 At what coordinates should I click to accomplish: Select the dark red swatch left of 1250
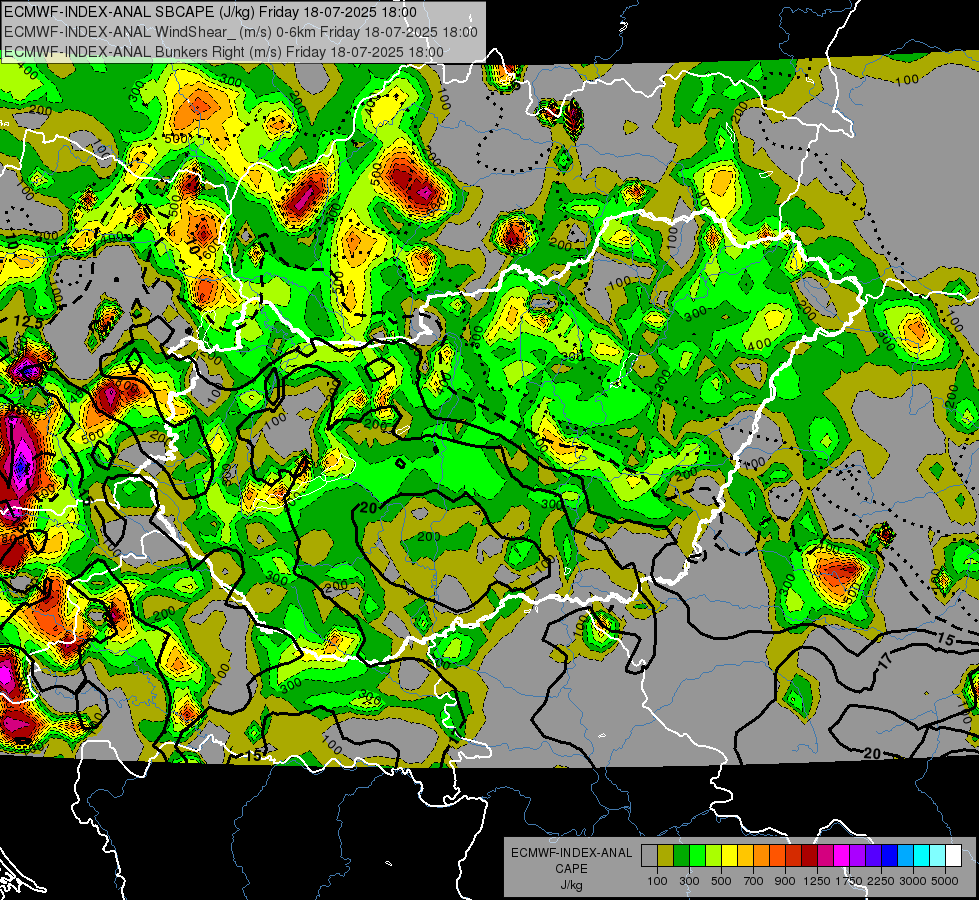pyautogui.click(x=810, y=856)
